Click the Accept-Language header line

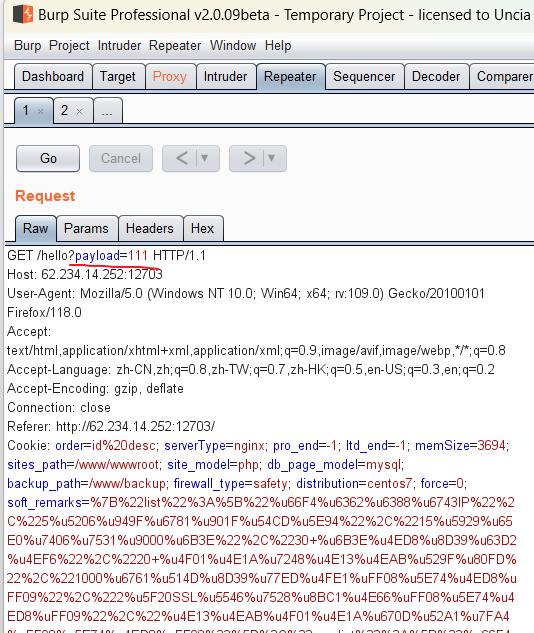251,369
